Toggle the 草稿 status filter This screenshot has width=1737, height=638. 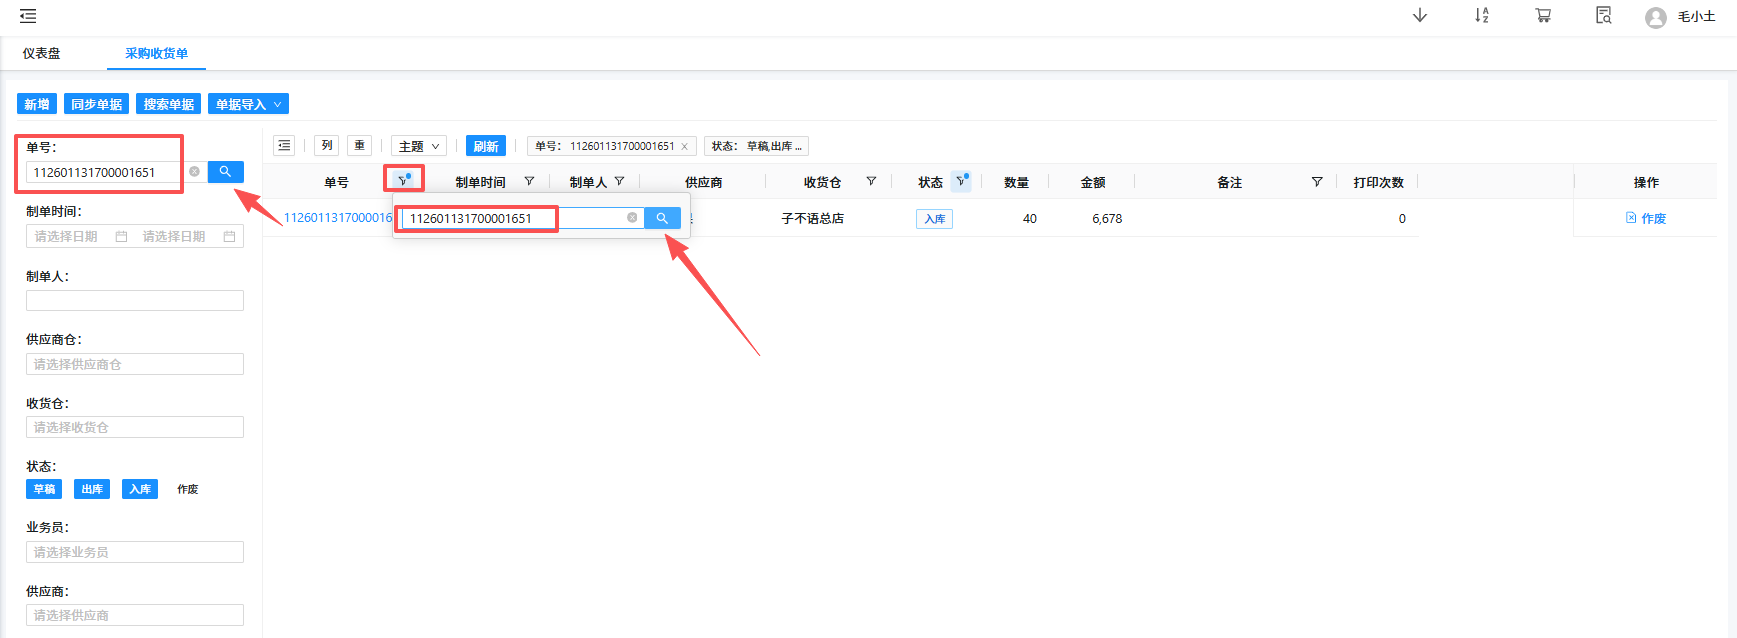[44, 489]
